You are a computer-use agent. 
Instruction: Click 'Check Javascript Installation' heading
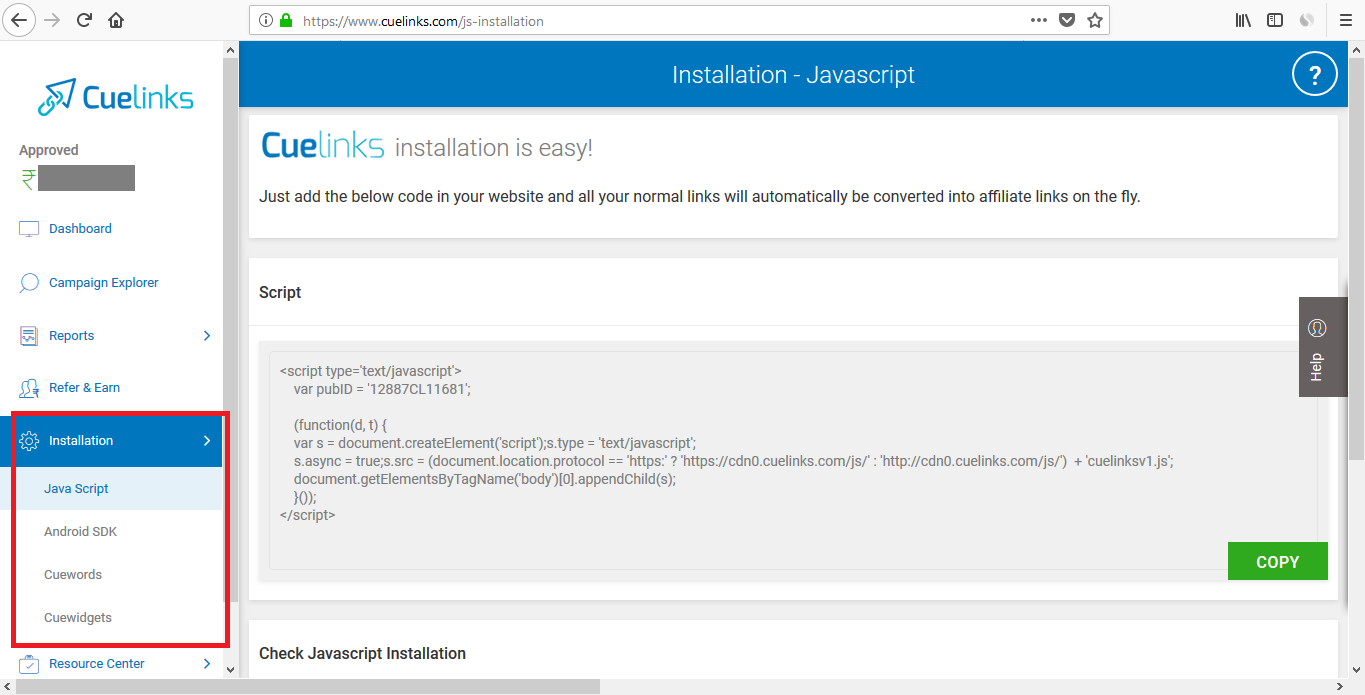(x=363, y=654)
